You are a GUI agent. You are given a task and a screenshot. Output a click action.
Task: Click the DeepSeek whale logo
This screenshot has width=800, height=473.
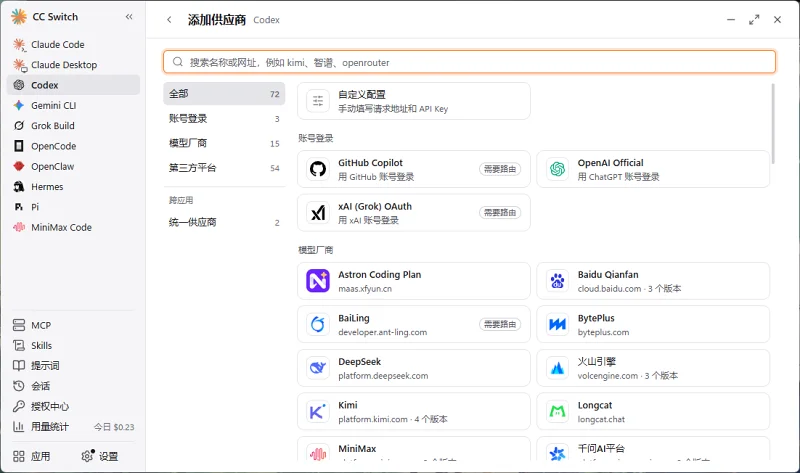[318, 368]
